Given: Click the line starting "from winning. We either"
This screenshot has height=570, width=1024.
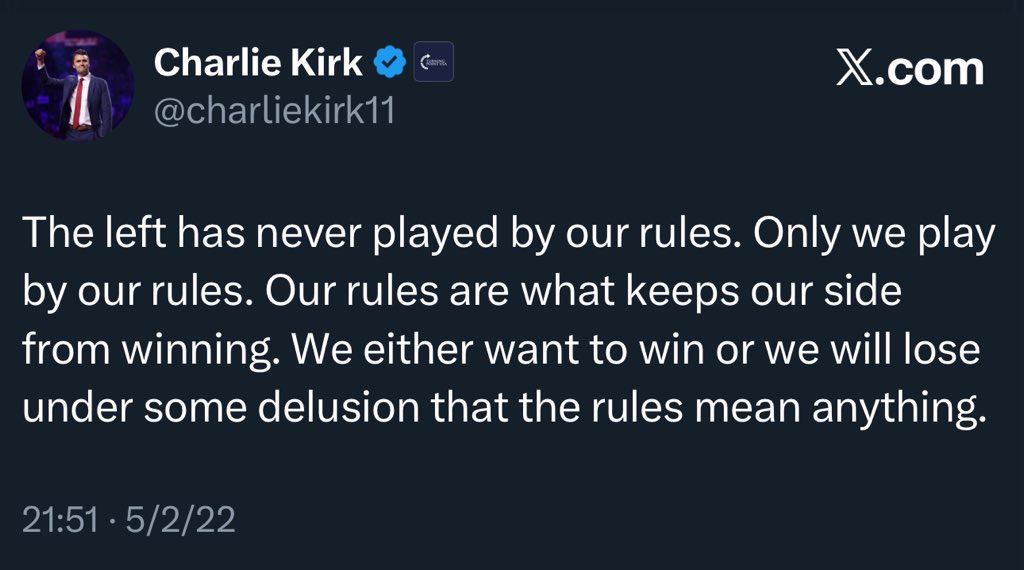Looking at the screenshot, I should [x=501, y=349].
